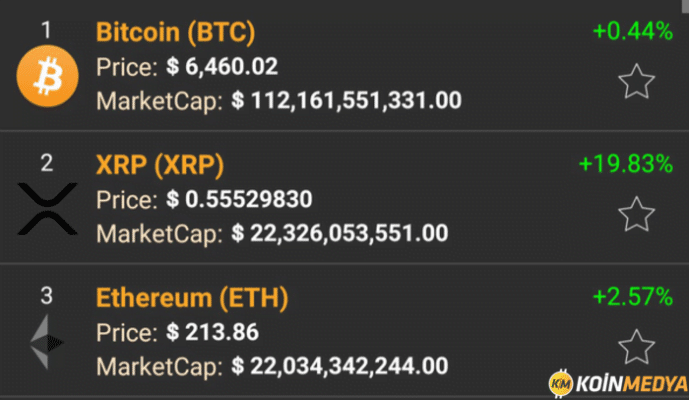
Task: Click Ethereum's +2.57% change
Action: (632, 296)
